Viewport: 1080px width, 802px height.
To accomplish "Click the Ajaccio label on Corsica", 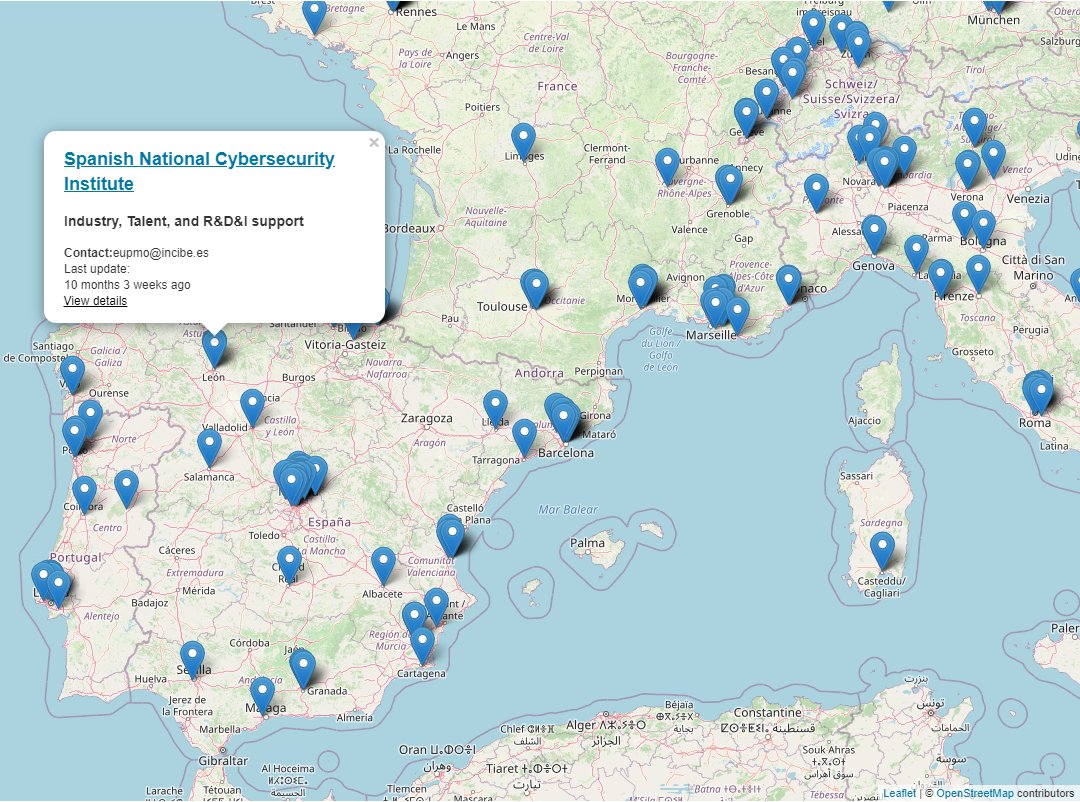I will coord(864,420).
